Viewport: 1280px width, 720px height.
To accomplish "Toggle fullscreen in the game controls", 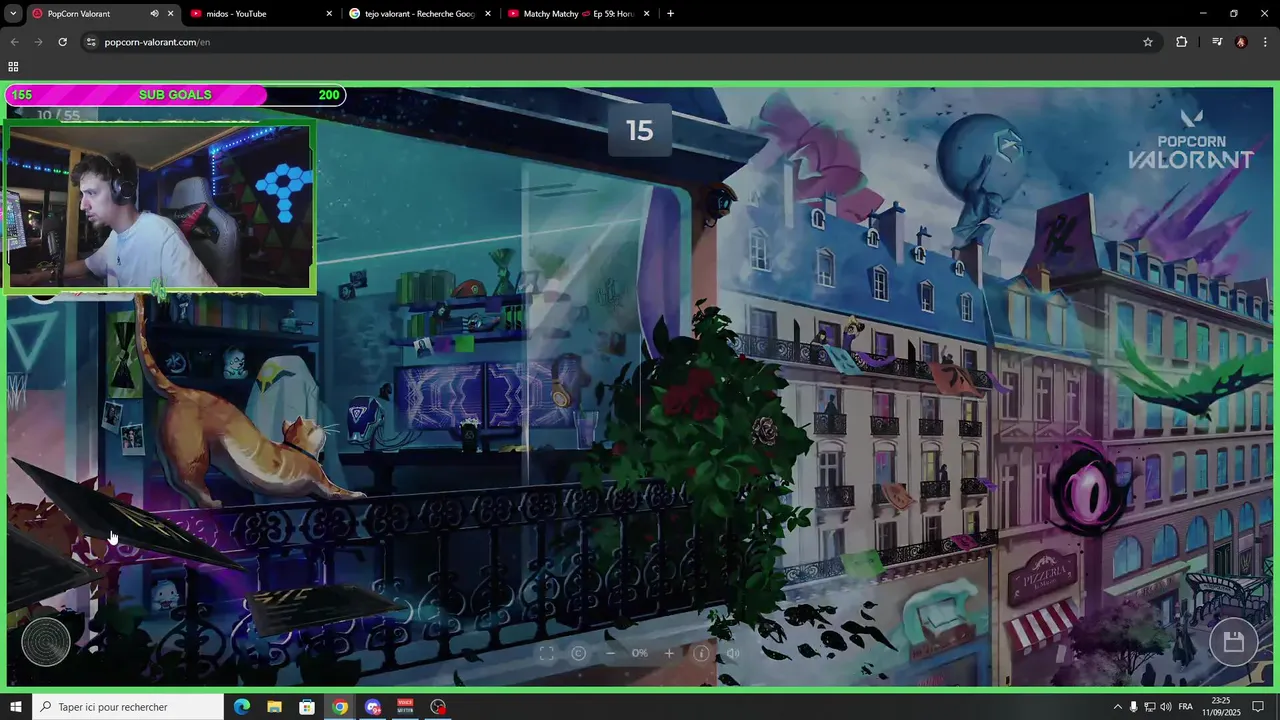I will [546, 653].
